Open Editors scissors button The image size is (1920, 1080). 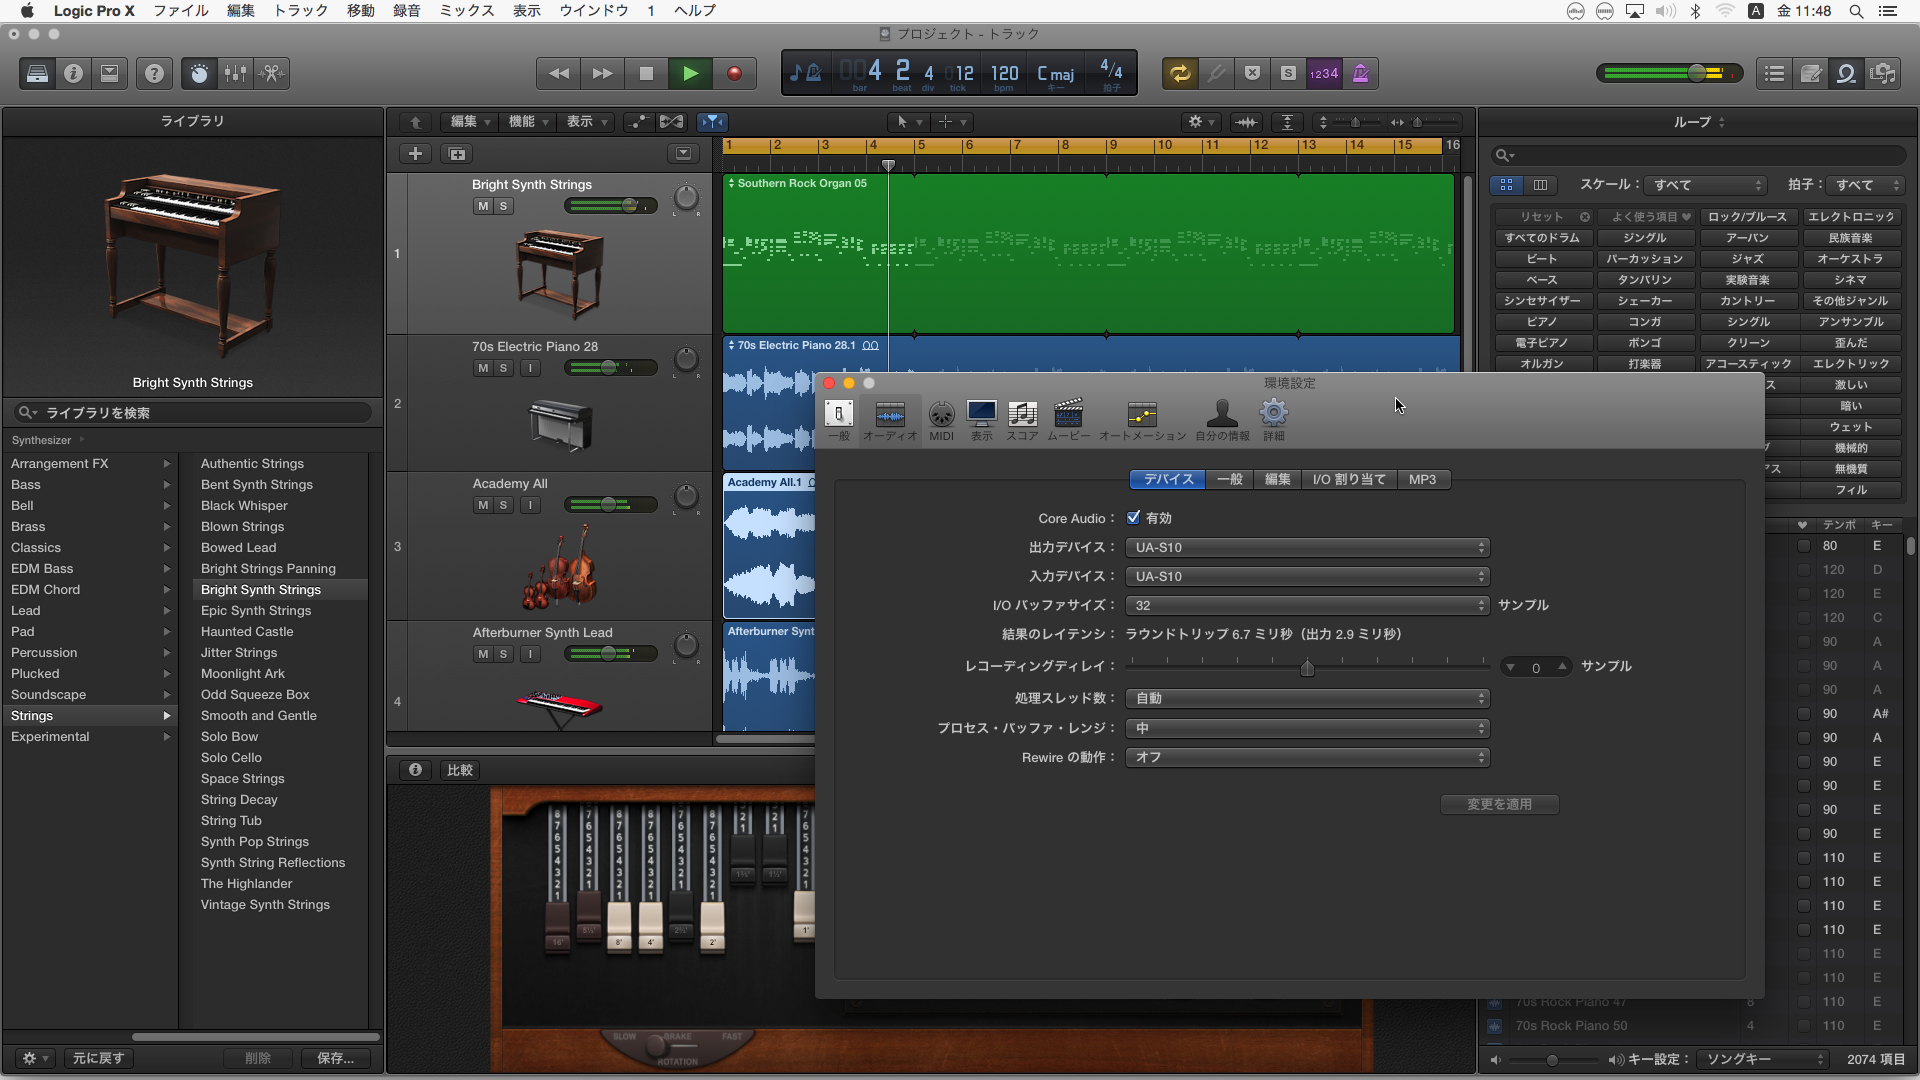272,73
